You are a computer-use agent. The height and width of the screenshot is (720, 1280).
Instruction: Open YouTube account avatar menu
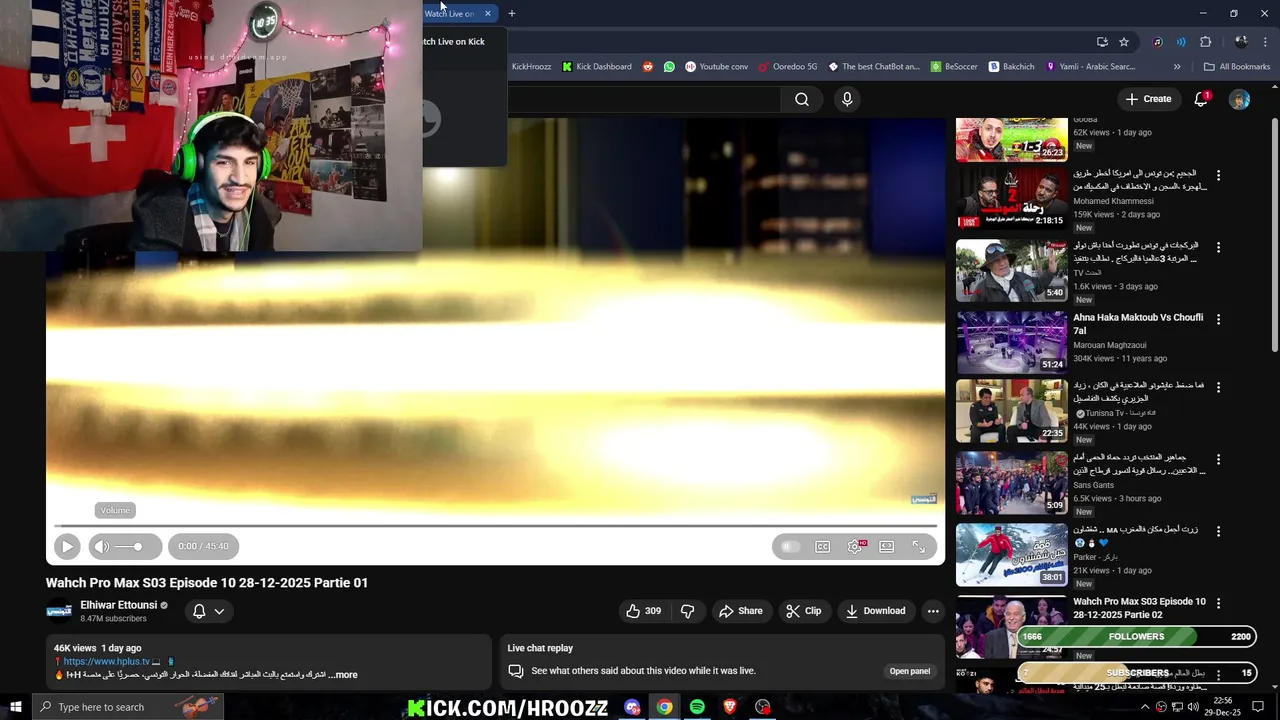[1239, 99]
